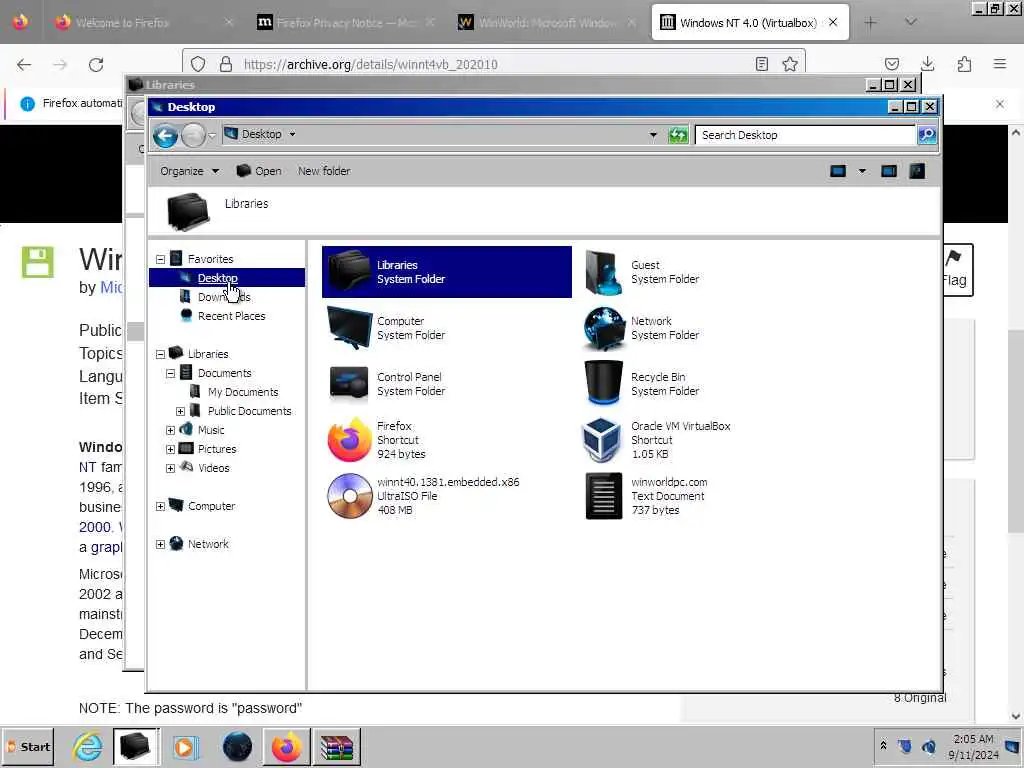The image size is (1024, 768).
Task: Save page to Pocket icon
Action: point(891,64)
